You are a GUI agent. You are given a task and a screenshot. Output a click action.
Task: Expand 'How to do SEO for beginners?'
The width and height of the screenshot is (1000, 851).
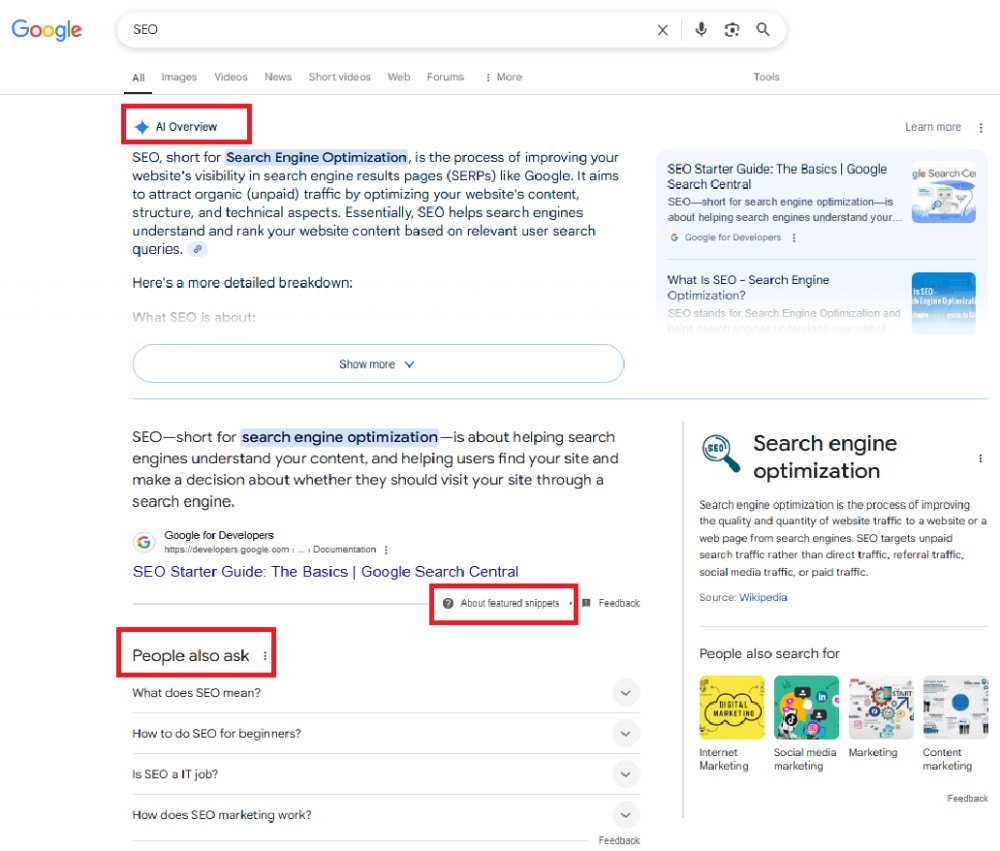point(386,734)
